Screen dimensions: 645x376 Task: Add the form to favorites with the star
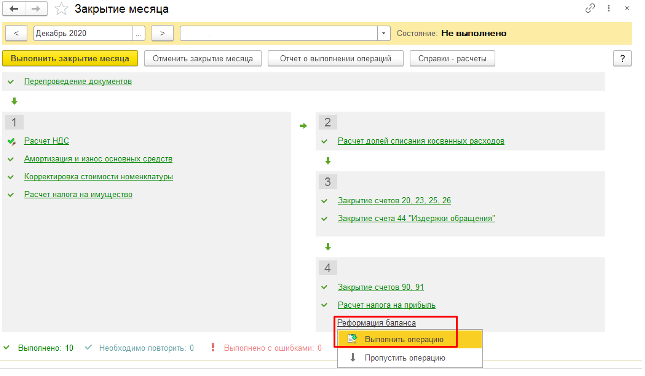[x=61, y=9]
